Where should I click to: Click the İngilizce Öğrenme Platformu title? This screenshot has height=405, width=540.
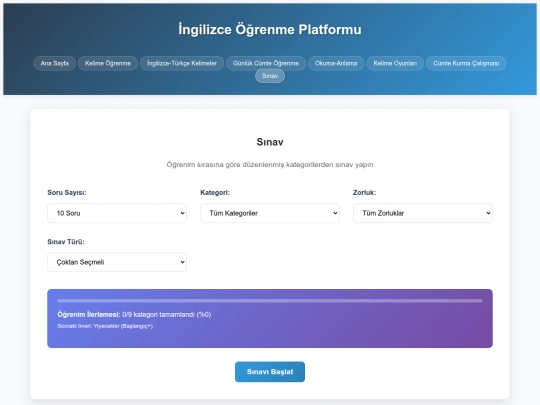[x=270, y=30]
